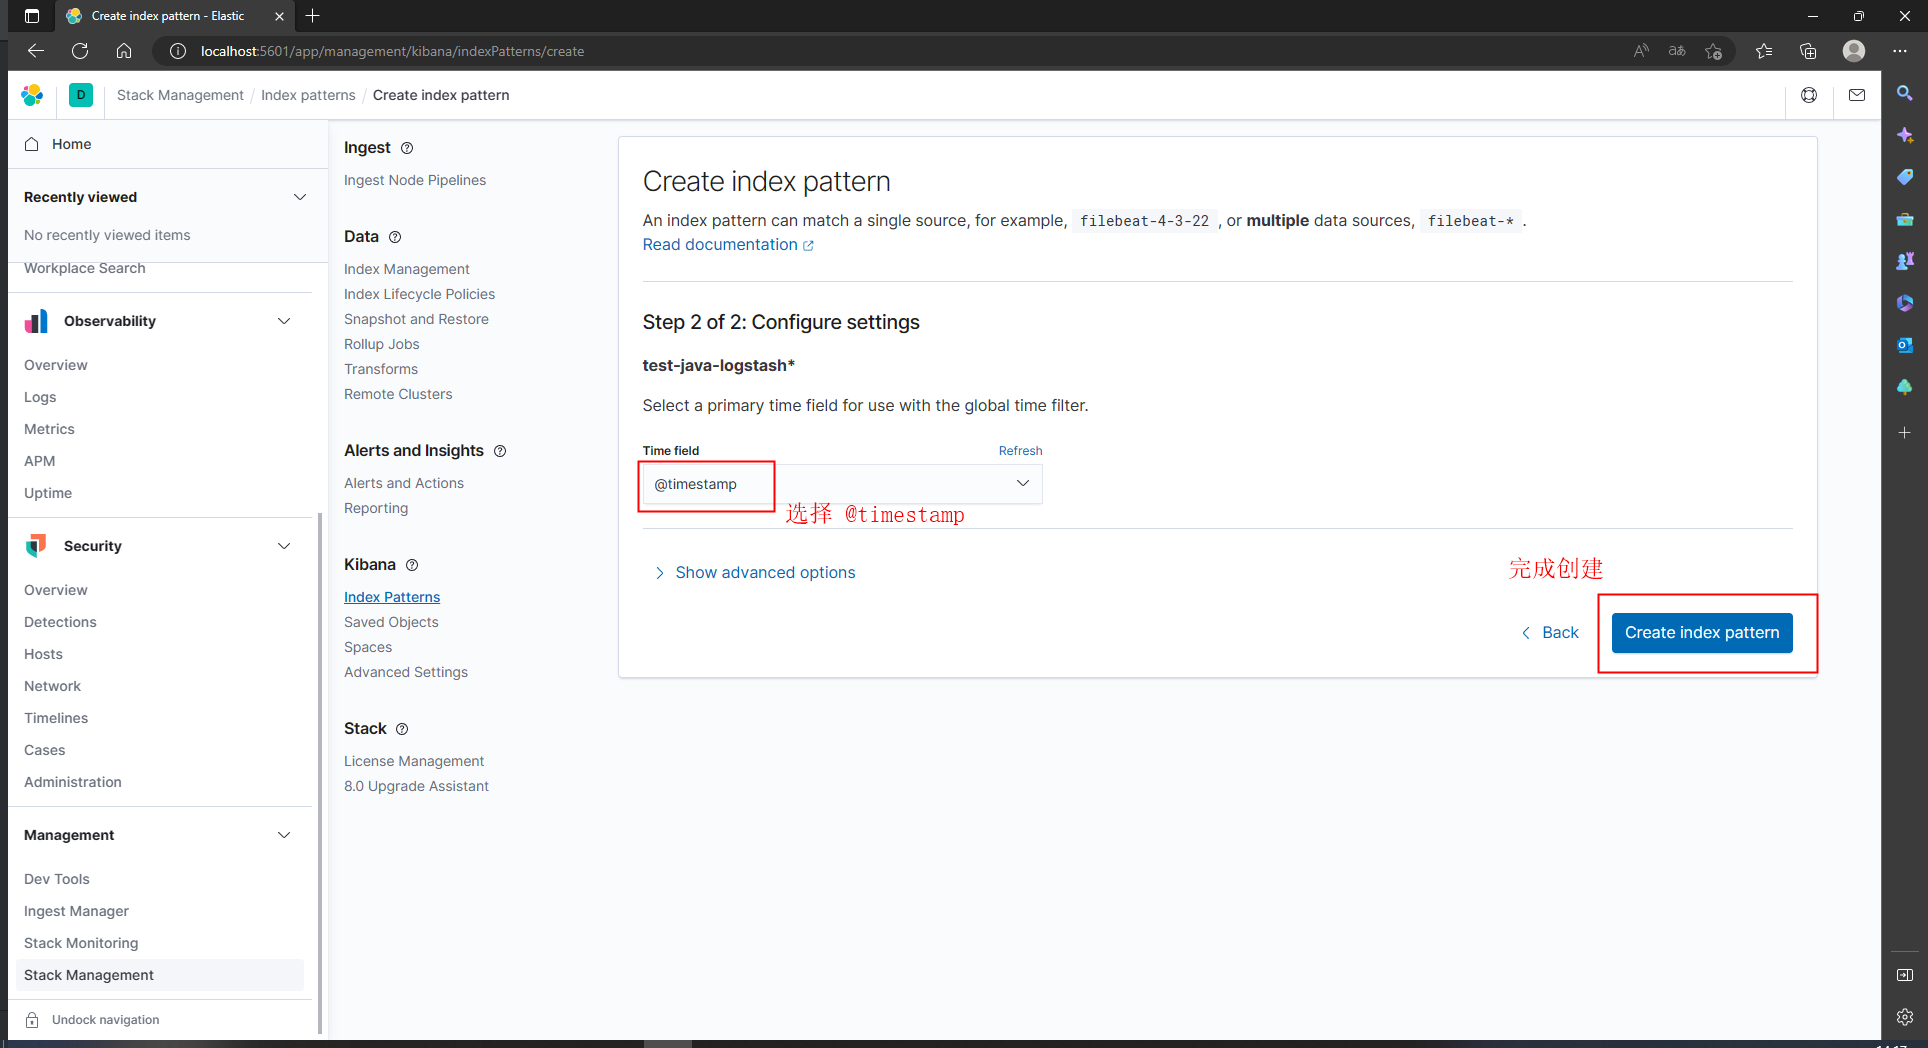Viewport: 1928px width, 1048px height.
Task: Open Snapshot and Restore
Action: (x=416, y=319)
